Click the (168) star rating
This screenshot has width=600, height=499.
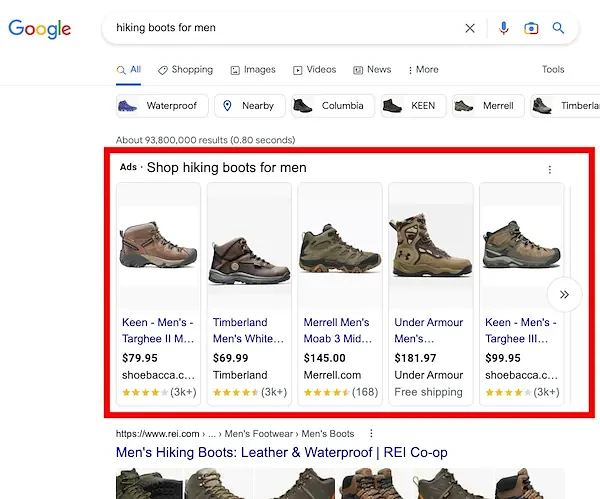click(x=341, y=392)
